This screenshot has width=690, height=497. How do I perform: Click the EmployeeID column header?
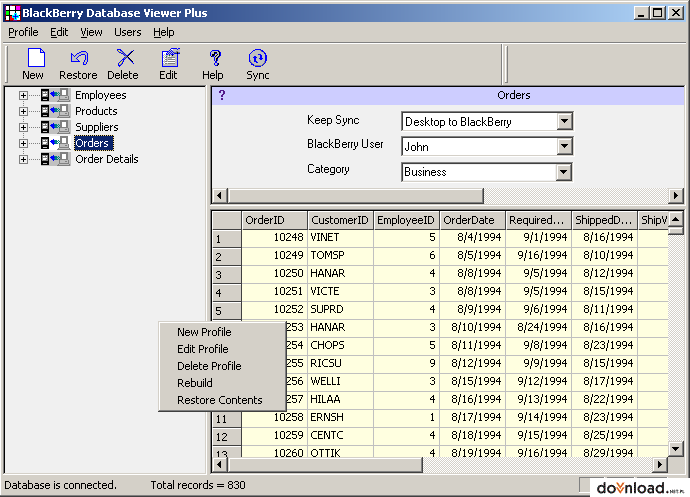pyautogui.click(x=406, y=220)
